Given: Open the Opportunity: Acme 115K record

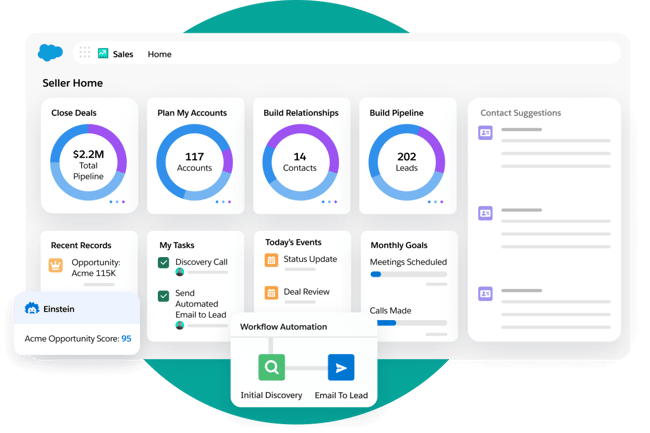Looking at the screenshot, I should point(96,268).
